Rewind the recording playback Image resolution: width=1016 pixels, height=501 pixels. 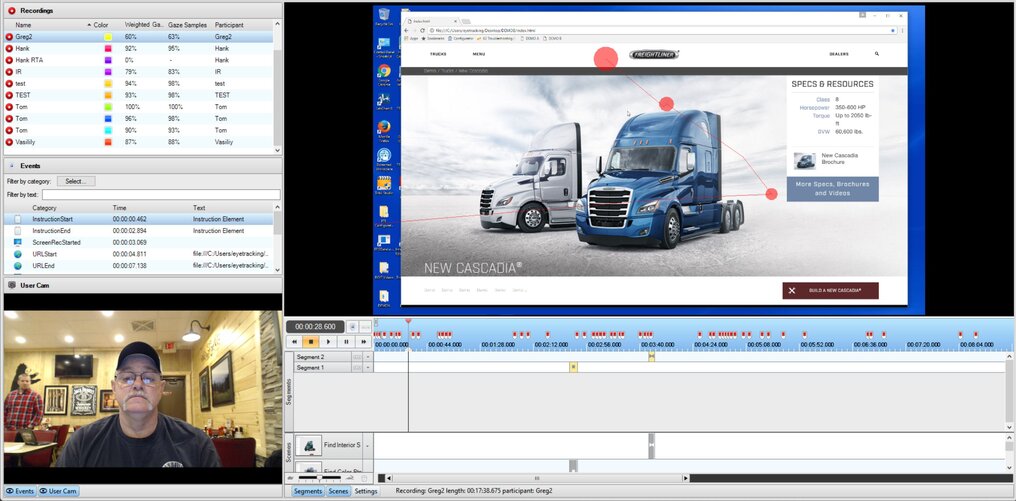294,342
